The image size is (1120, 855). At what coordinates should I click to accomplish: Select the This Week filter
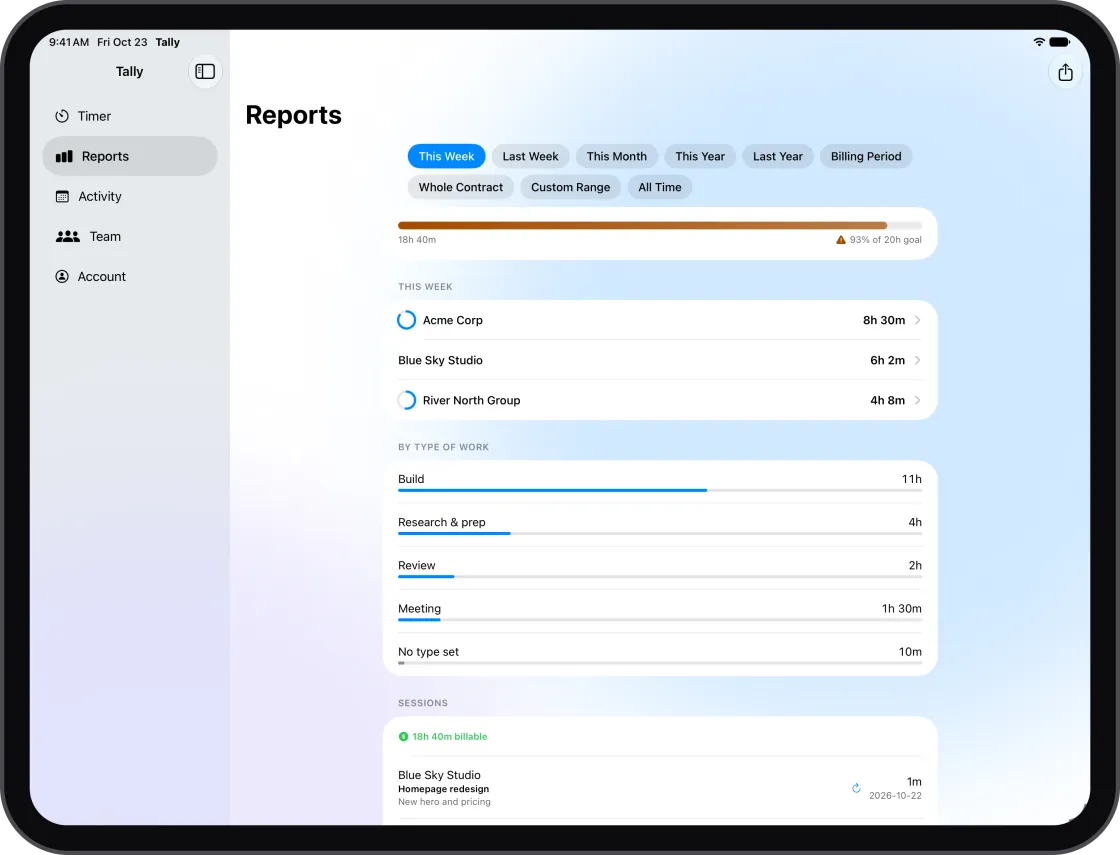point(446,156)
